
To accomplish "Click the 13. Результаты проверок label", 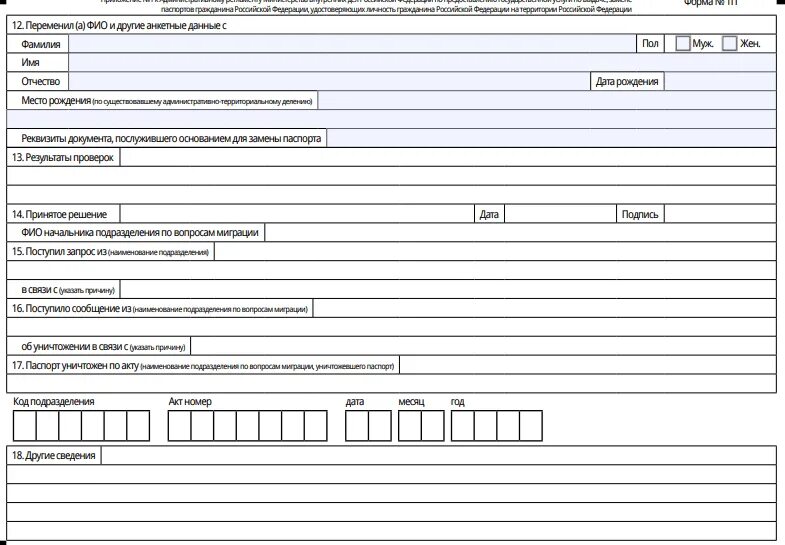I will click(x=63, y=157).
